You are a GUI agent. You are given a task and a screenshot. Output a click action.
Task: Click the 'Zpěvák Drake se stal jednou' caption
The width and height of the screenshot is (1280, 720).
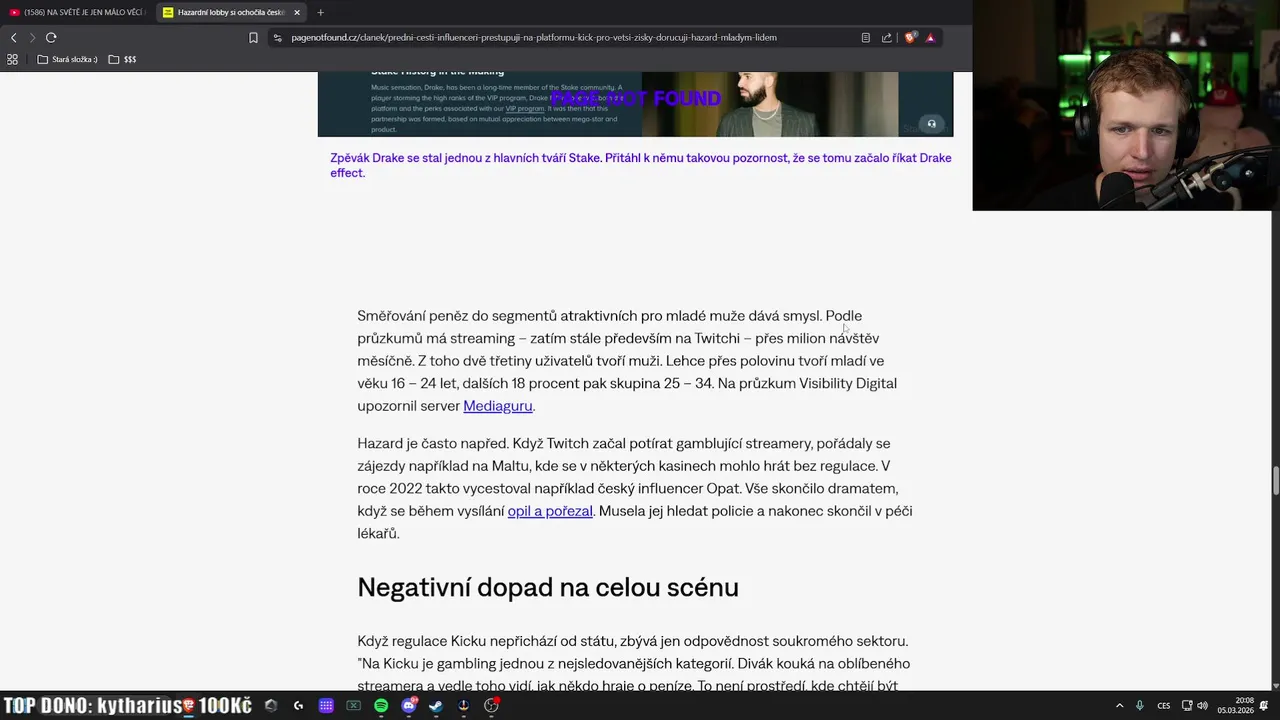(x=640, y=165)
